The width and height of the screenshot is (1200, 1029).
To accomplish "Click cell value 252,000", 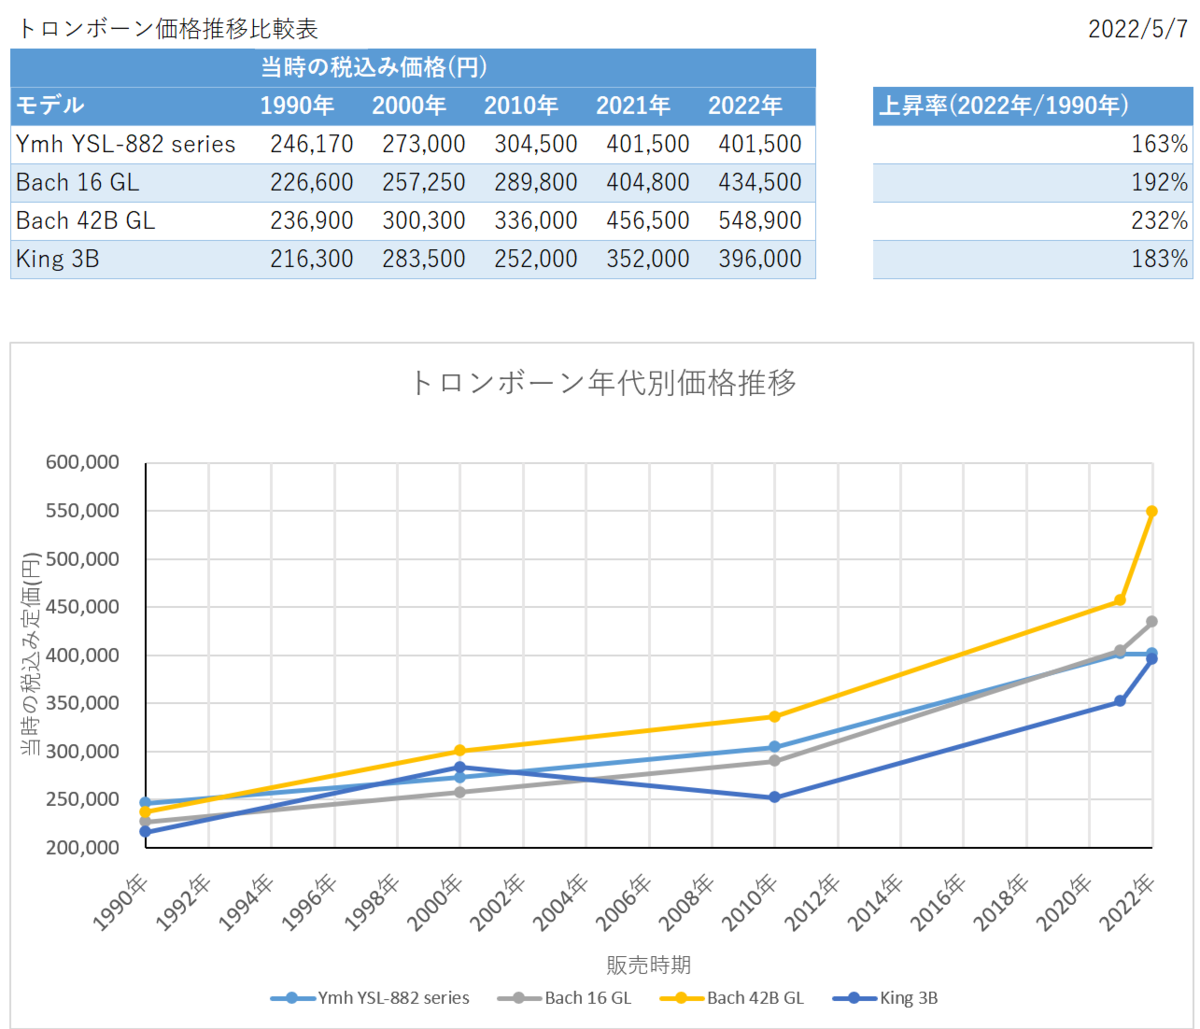I will point(536,259).
